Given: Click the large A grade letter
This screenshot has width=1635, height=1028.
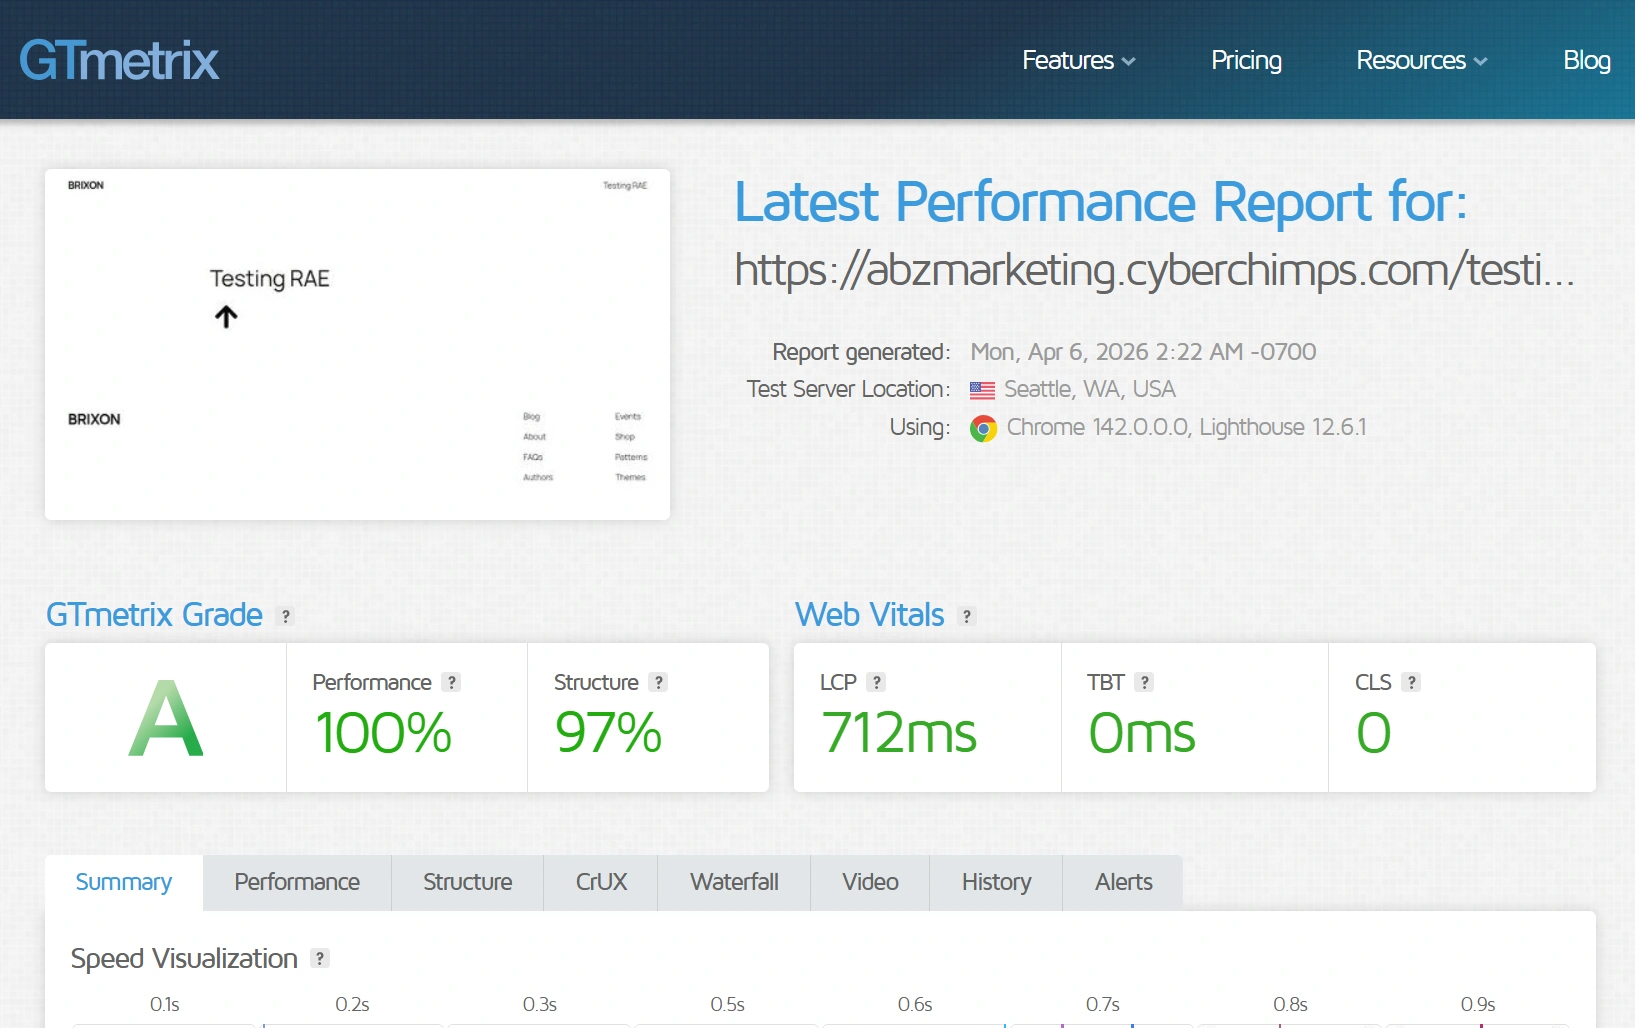Looking at the screenshot, I should [166, 718].
